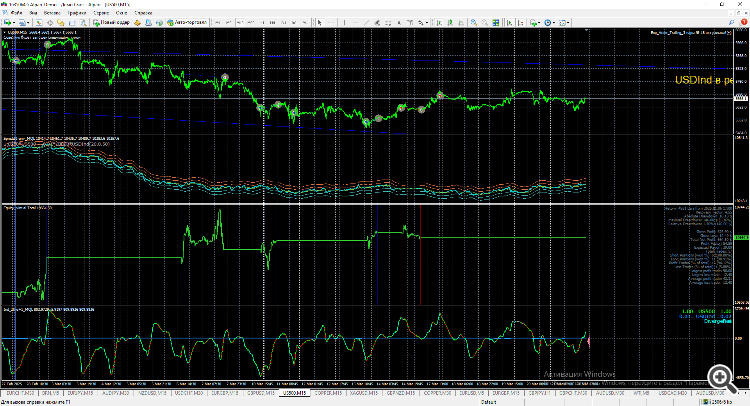This screenshot has width=750, height=406.
Task: Show the Market Watch panel
Action: click(x=39, y=22)
